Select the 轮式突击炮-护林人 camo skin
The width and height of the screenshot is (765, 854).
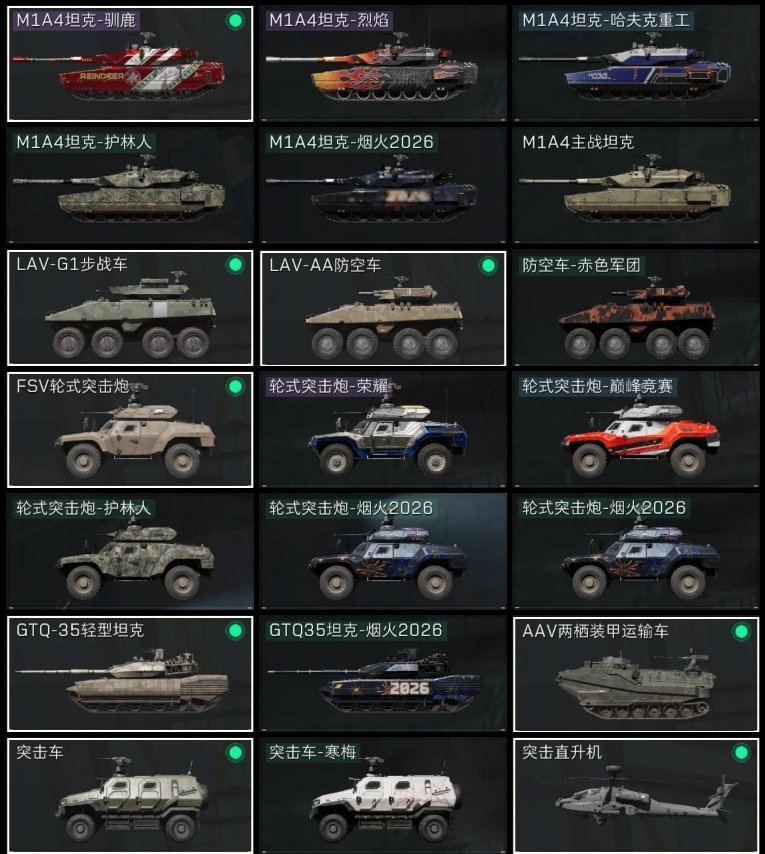pyautogui.click(x=130, y=552)
